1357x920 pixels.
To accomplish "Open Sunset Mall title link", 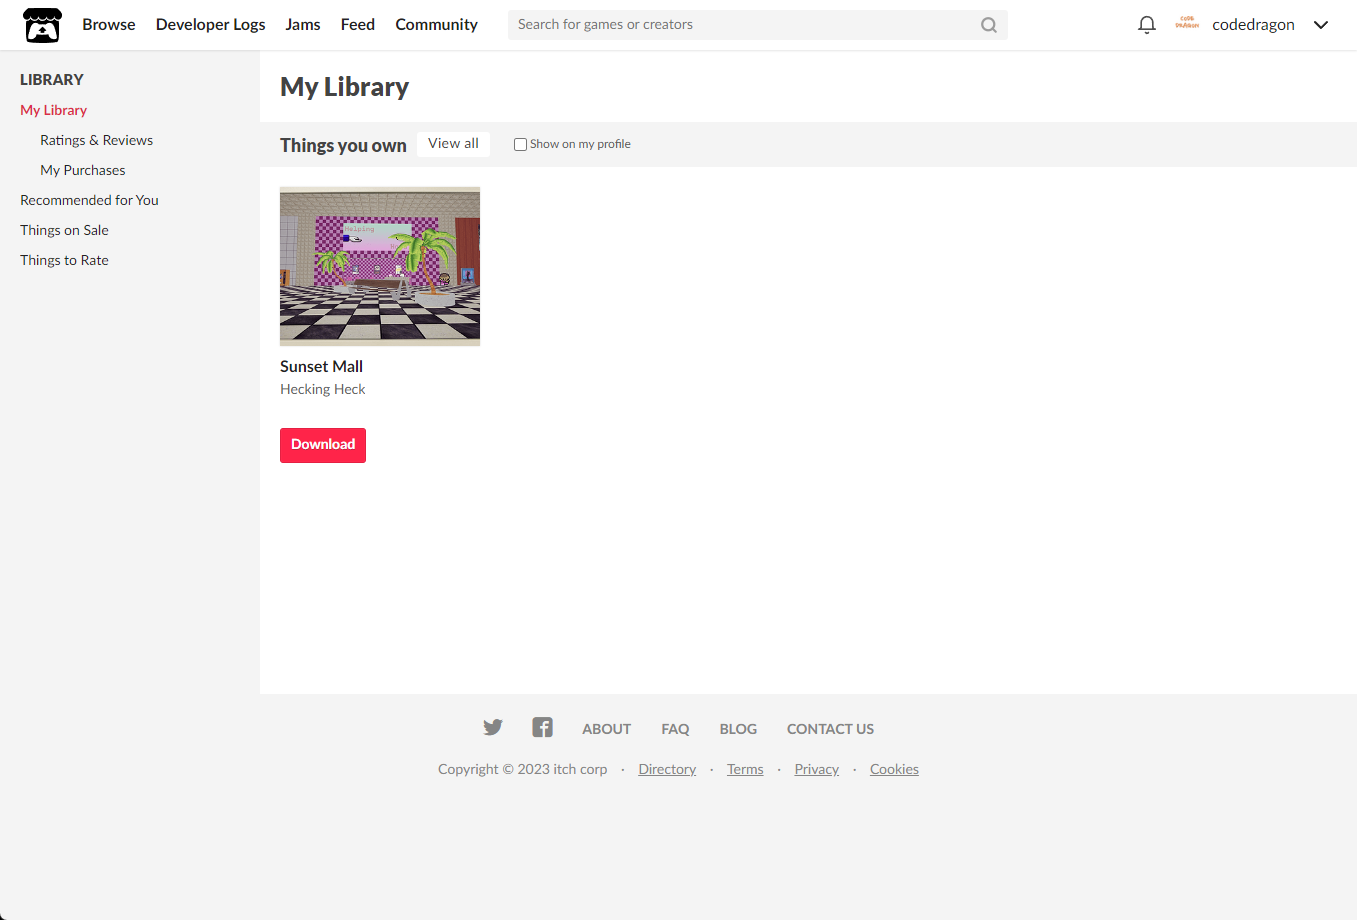I will (321, 366).
